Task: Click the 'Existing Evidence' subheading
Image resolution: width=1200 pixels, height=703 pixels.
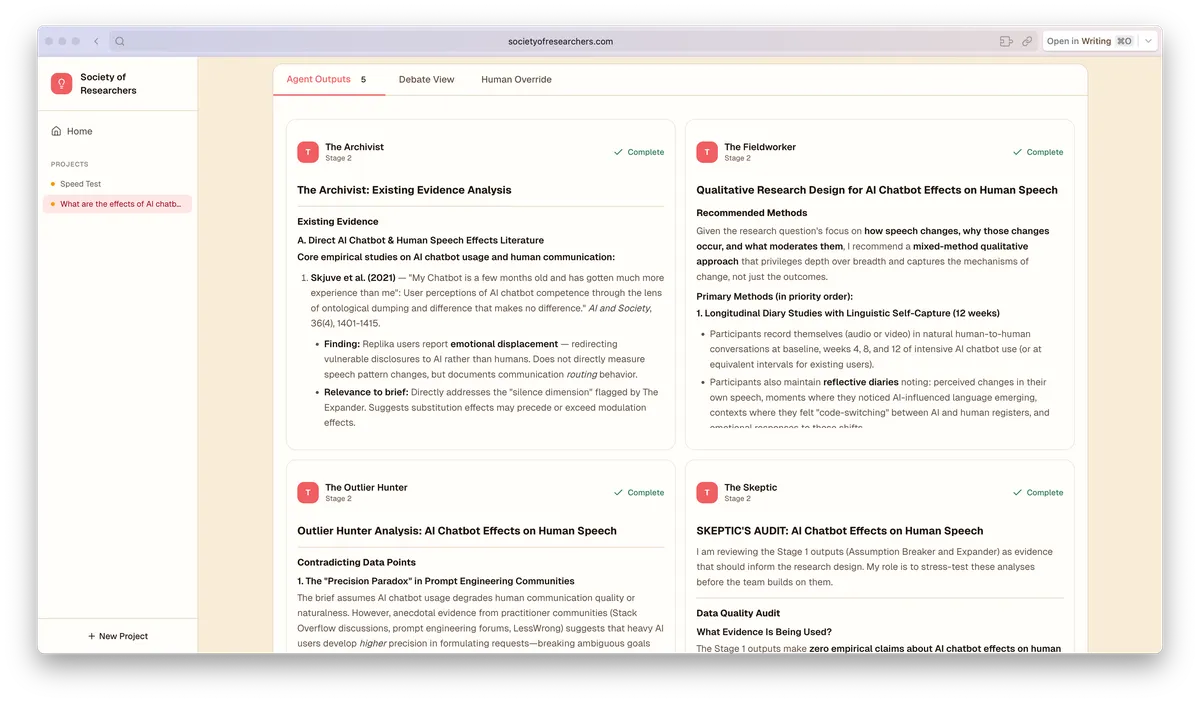Action: click(x=338, y=222)
